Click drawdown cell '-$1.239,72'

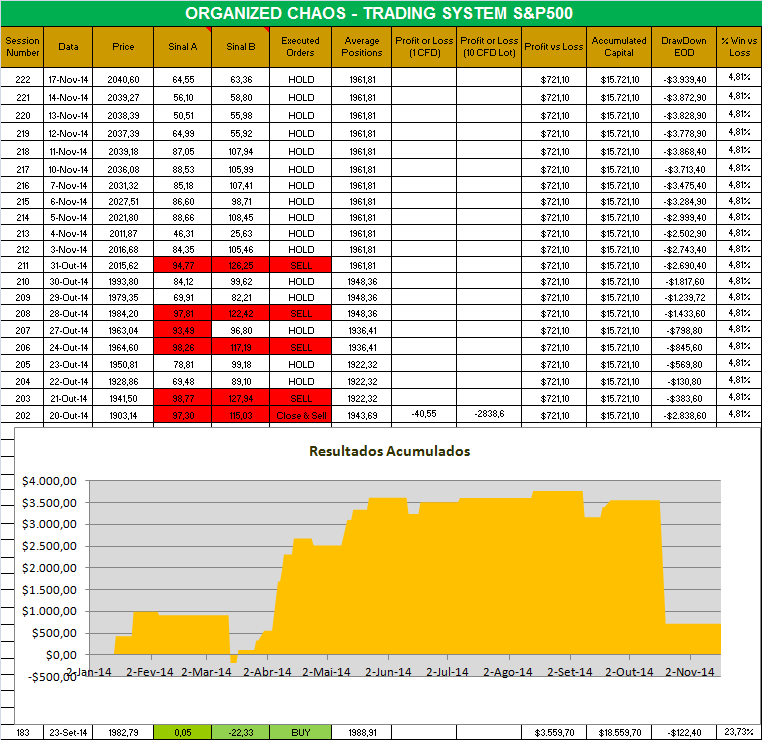tap(684, 297)
